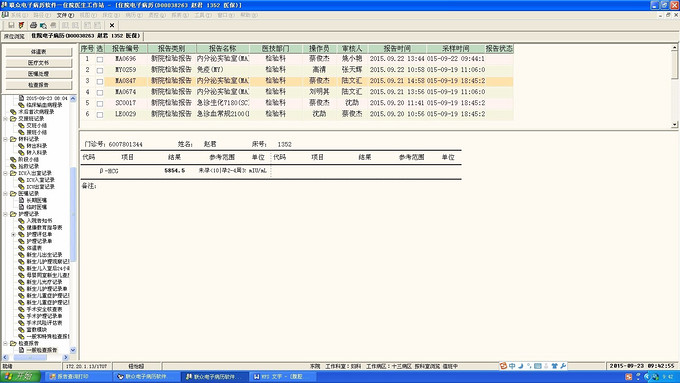The image size is (680, 383).
Task: Open the Windows Start button
Action: tap(20, 376)
